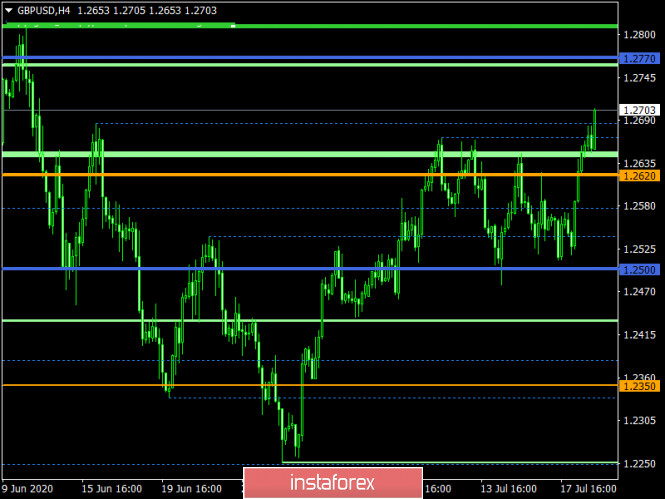This screenshot has width=665, height=499.
Task: Click the 9 Jun 2020 date label
Action: (29, 490)
